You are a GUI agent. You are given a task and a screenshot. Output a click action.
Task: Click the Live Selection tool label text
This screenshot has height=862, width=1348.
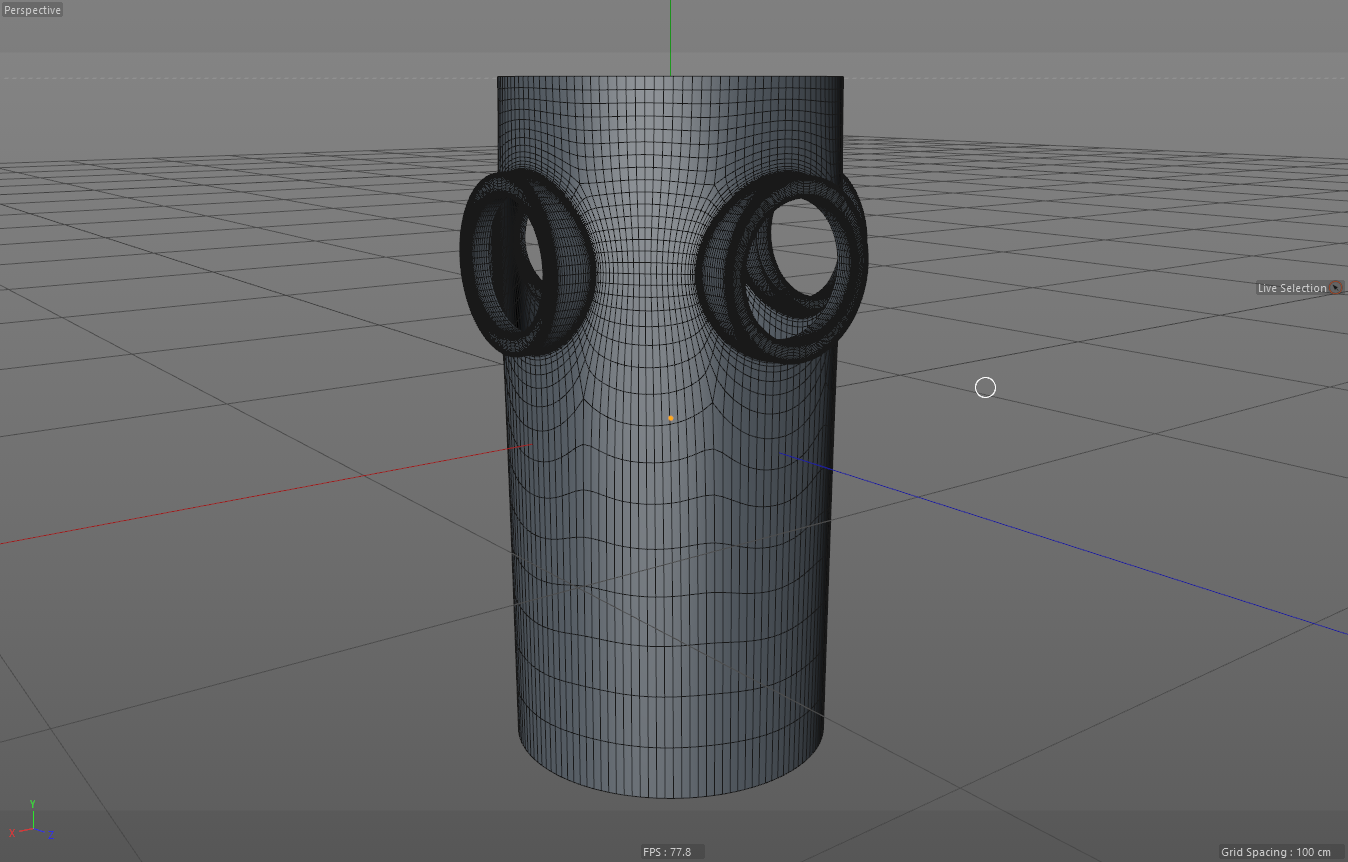pyautogui.click(x=1291, y=288)
